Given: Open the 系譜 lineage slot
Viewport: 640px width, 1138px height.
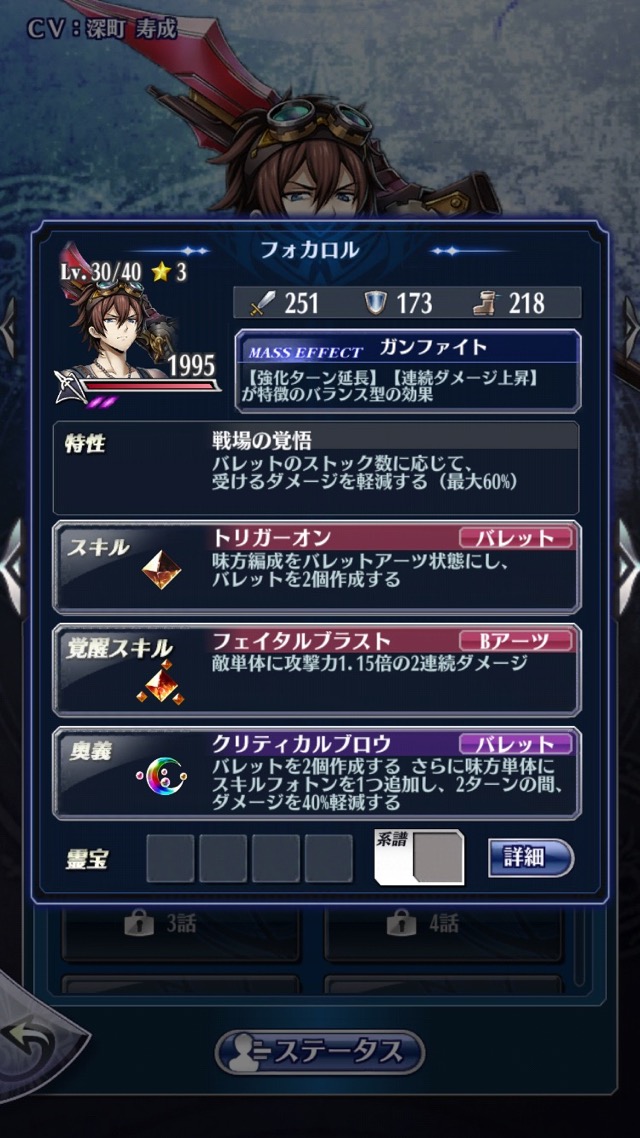Looking at the screenshot, I should (419, 857).
